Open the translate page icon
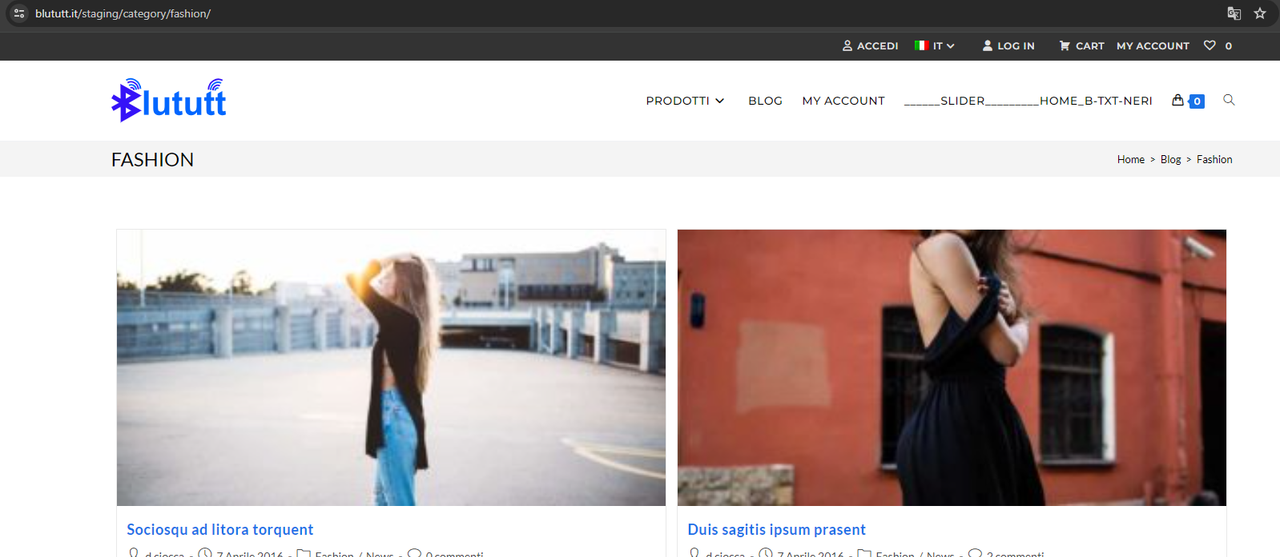Image resolution: width=1280 pixels, height=557 pixels. 1234,13
